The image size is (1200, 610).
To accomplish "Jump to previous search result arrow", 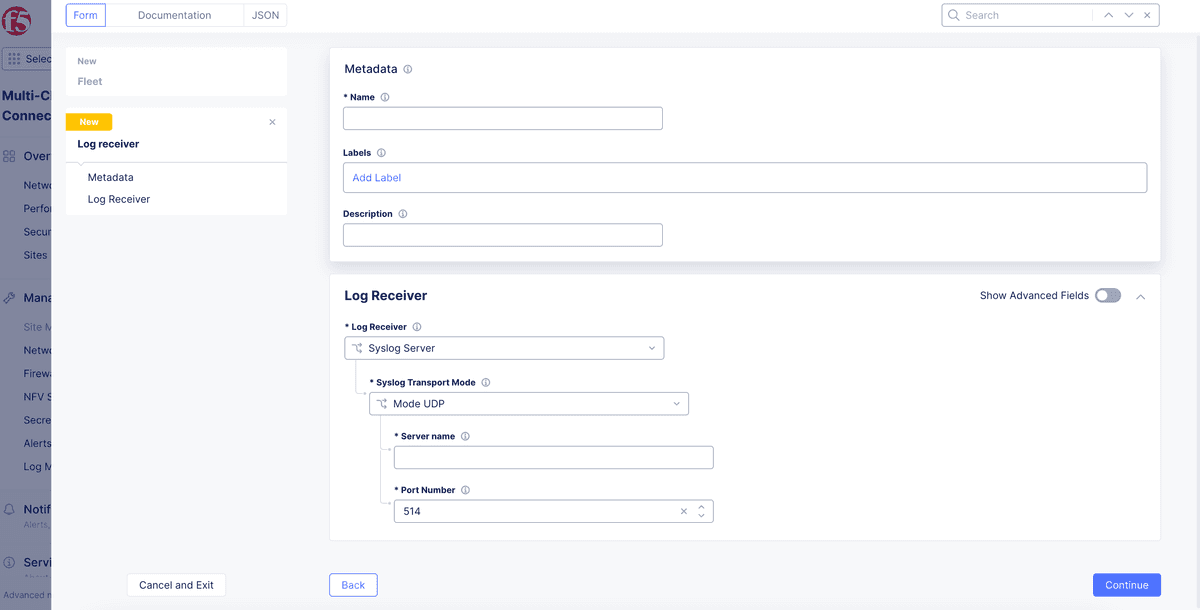I will (1108, 15).
